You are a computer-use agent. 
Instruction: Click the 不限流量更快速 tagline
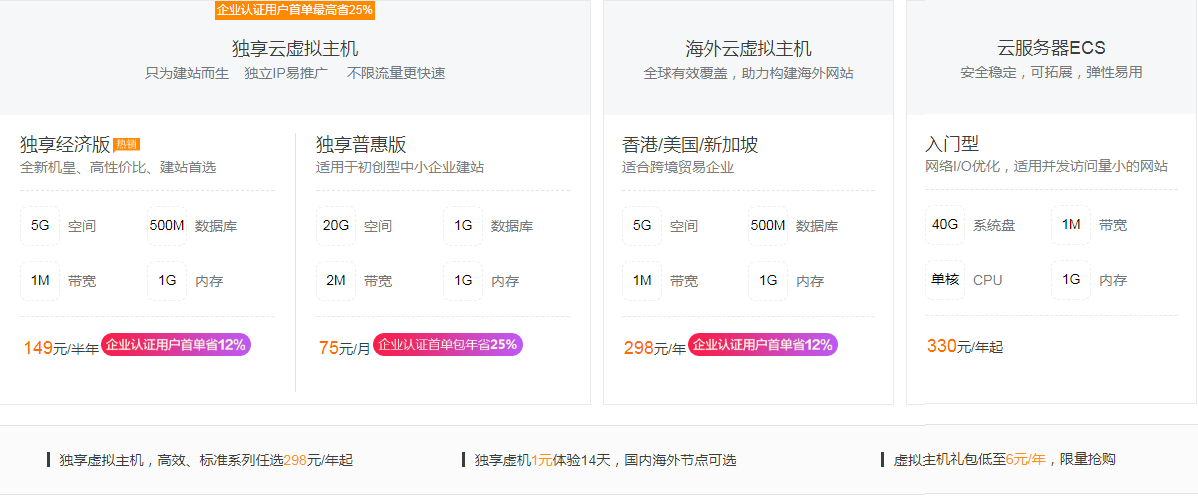(x=396, y=73)
